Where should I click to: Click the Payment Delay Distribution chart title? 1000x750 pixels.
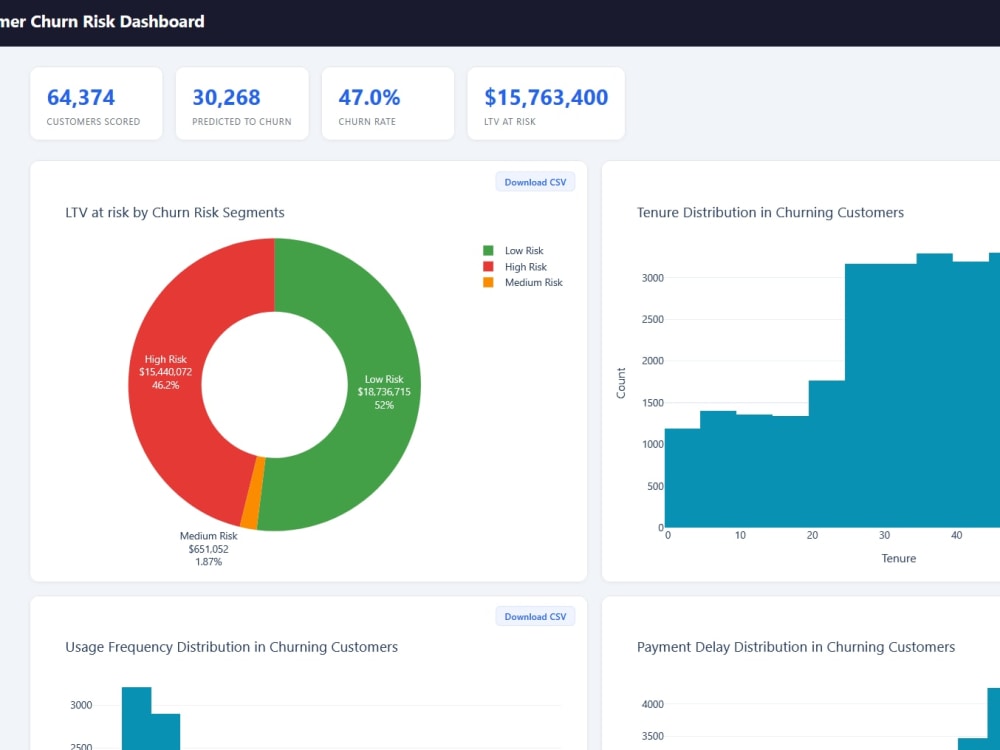[x=796, y=647]
